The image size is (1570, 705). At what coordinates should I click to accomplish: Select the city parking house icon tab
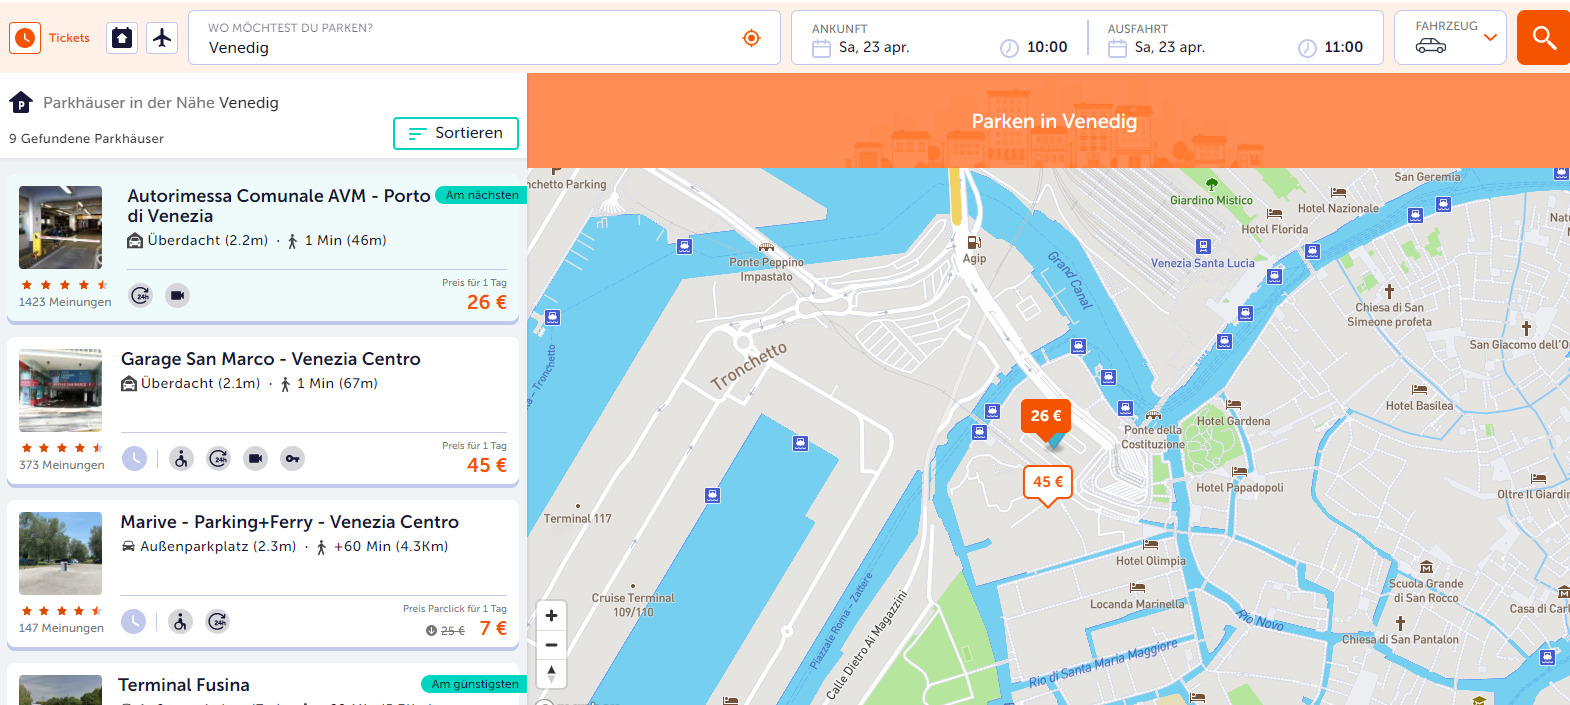click(122, 38)
